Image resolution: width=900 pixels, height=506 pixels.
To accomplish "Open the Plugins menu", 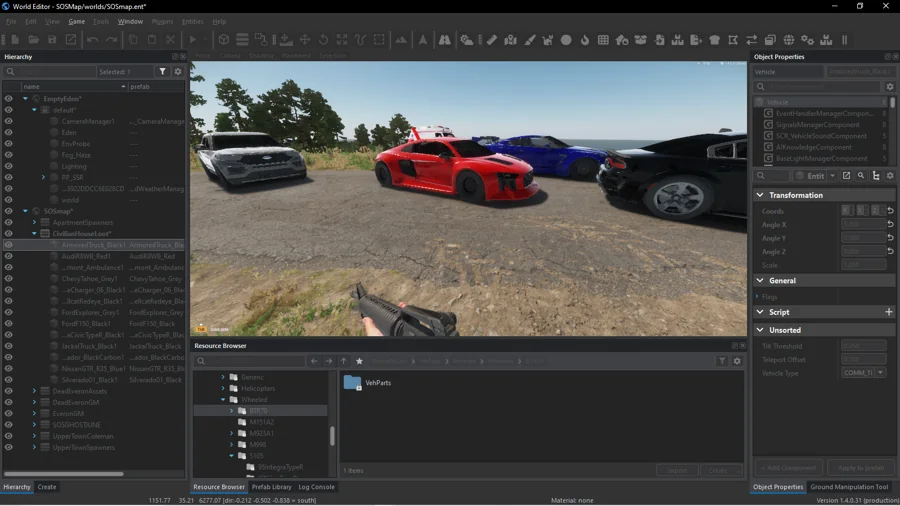I will [x=162, y=21].
